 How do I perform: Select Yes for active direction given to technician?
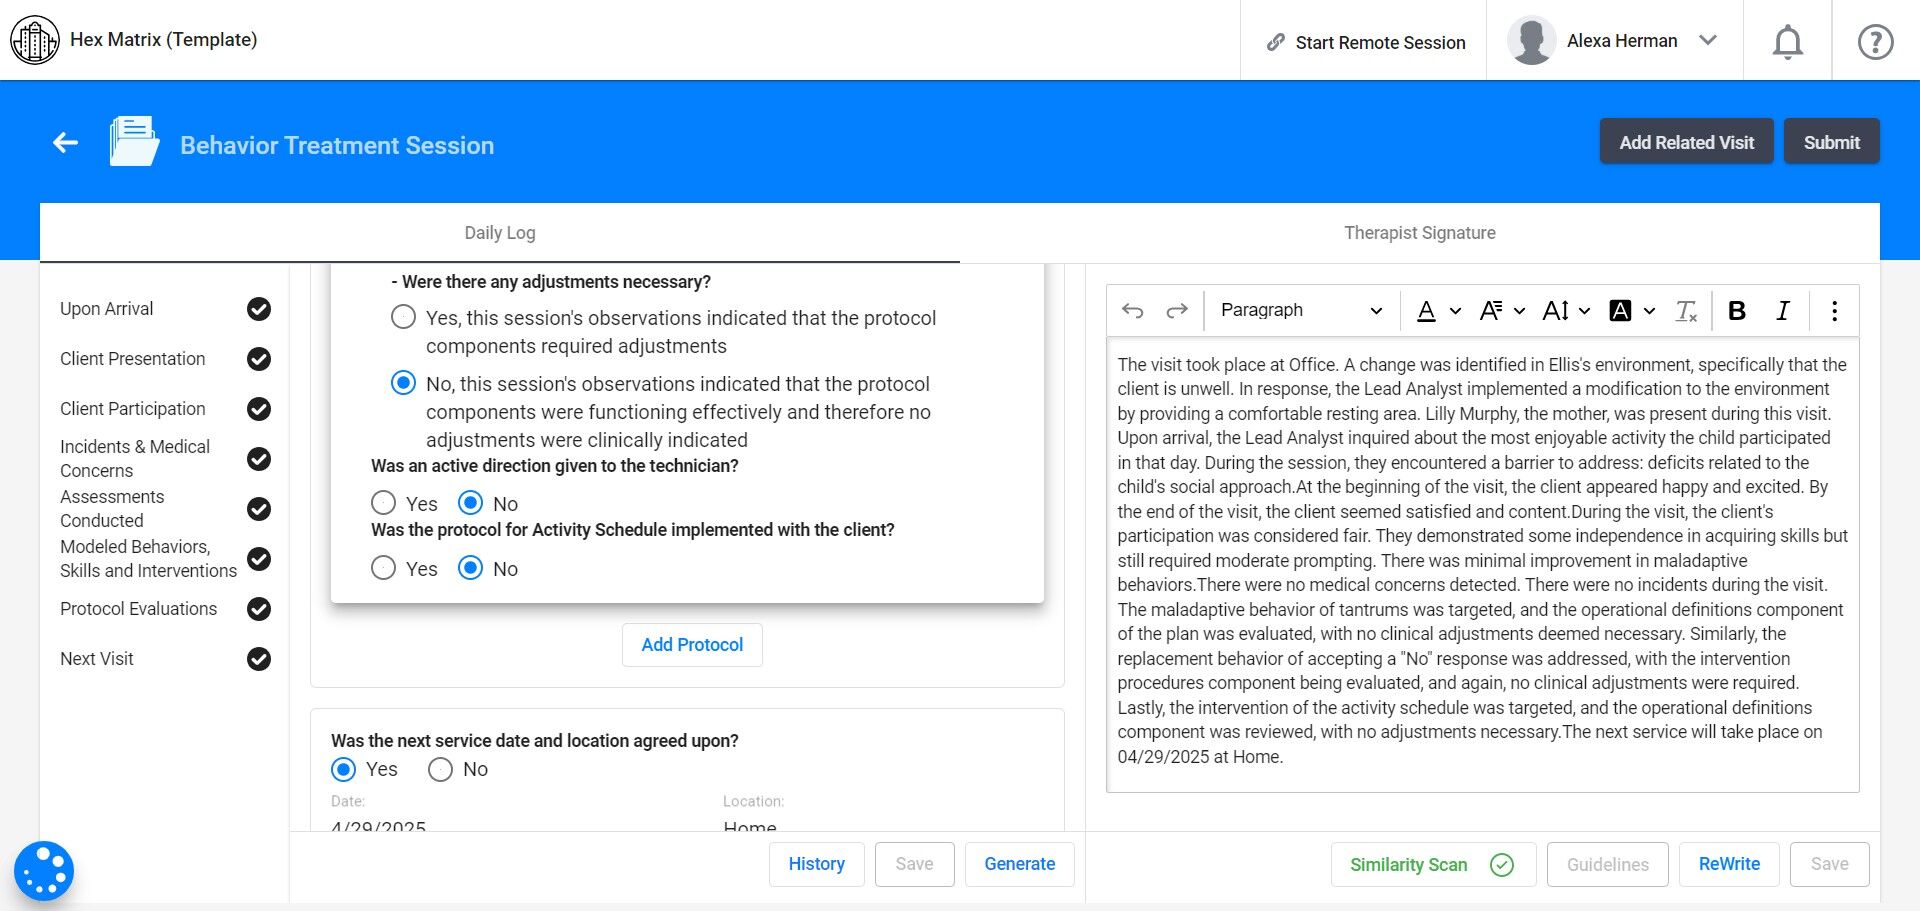[x=384, y=503]
